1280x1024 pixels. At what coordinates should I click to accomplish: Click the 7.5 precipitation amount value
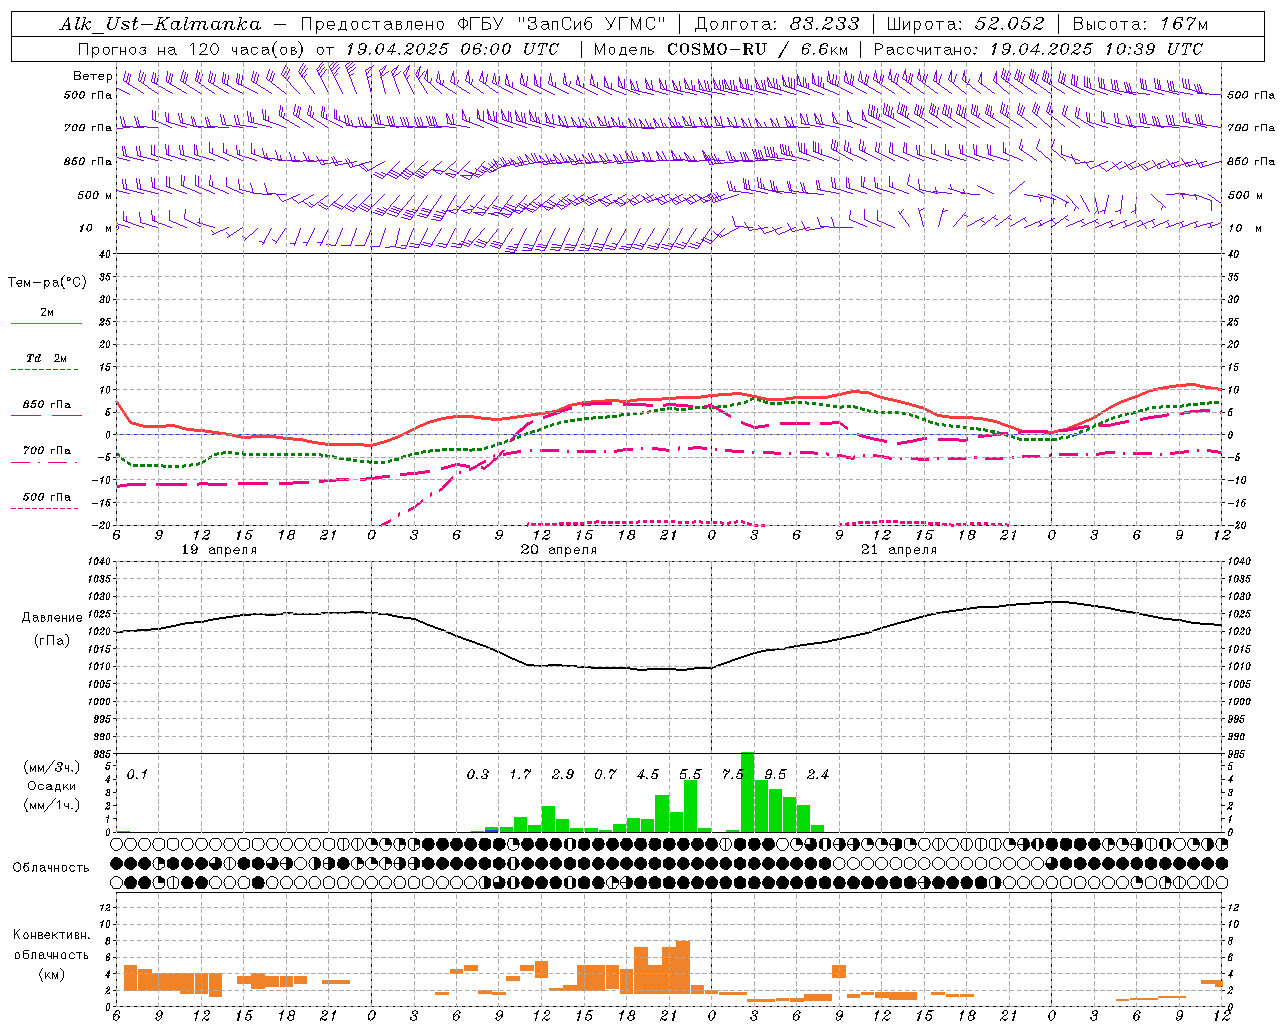point(733,774)
